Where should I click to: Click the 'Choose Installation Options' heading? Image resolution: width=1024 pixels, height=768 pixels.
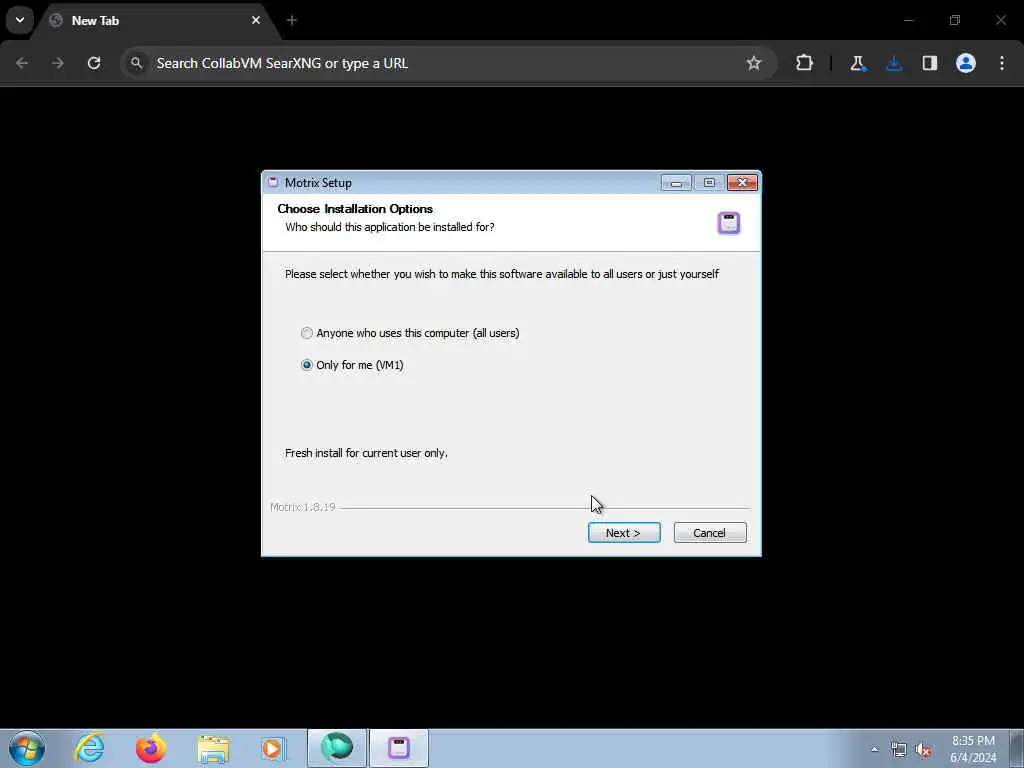[x=355, y=209]
